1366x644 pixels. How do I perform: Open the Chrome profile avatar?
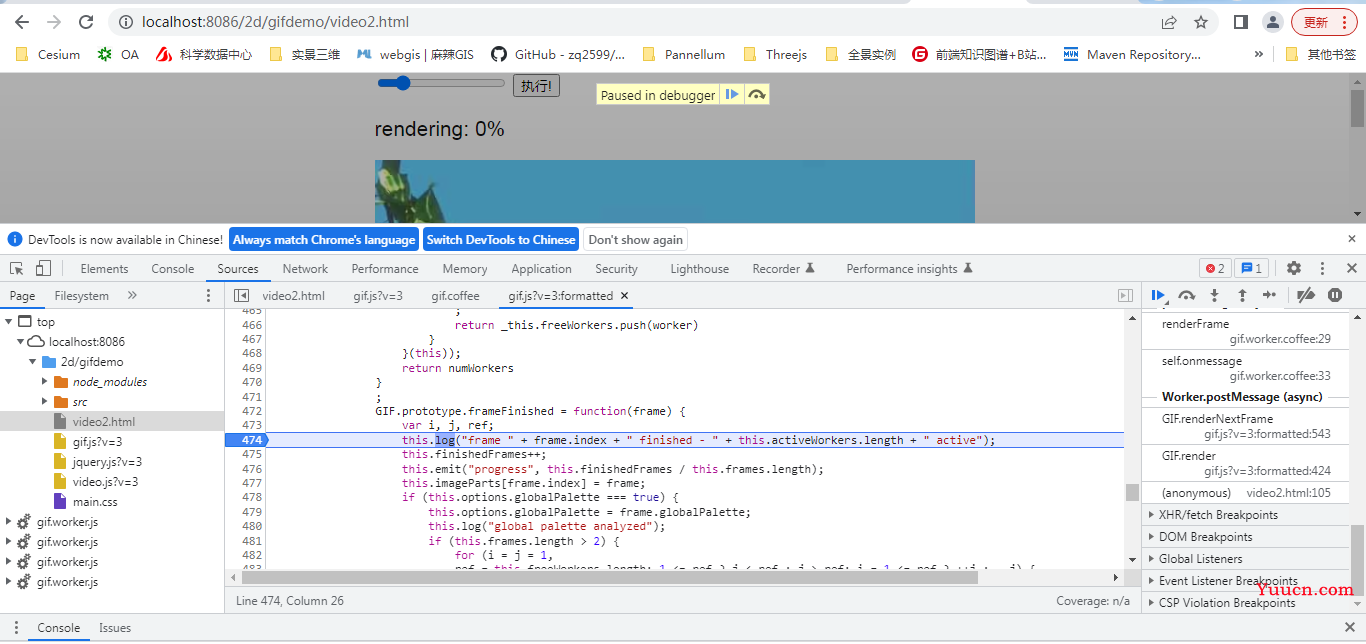tap(1272, 22)
